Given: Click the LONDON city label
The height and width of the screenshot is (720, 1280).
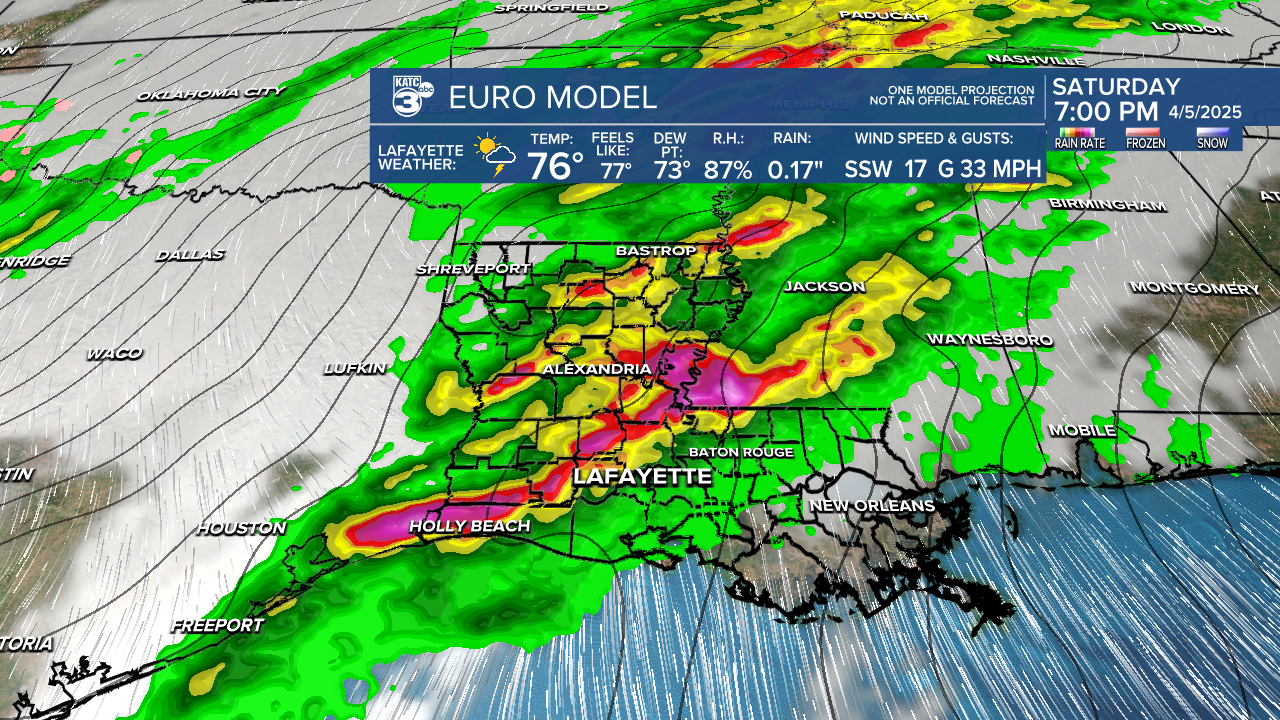Looking at the screenshot, I should [1190, 28].
